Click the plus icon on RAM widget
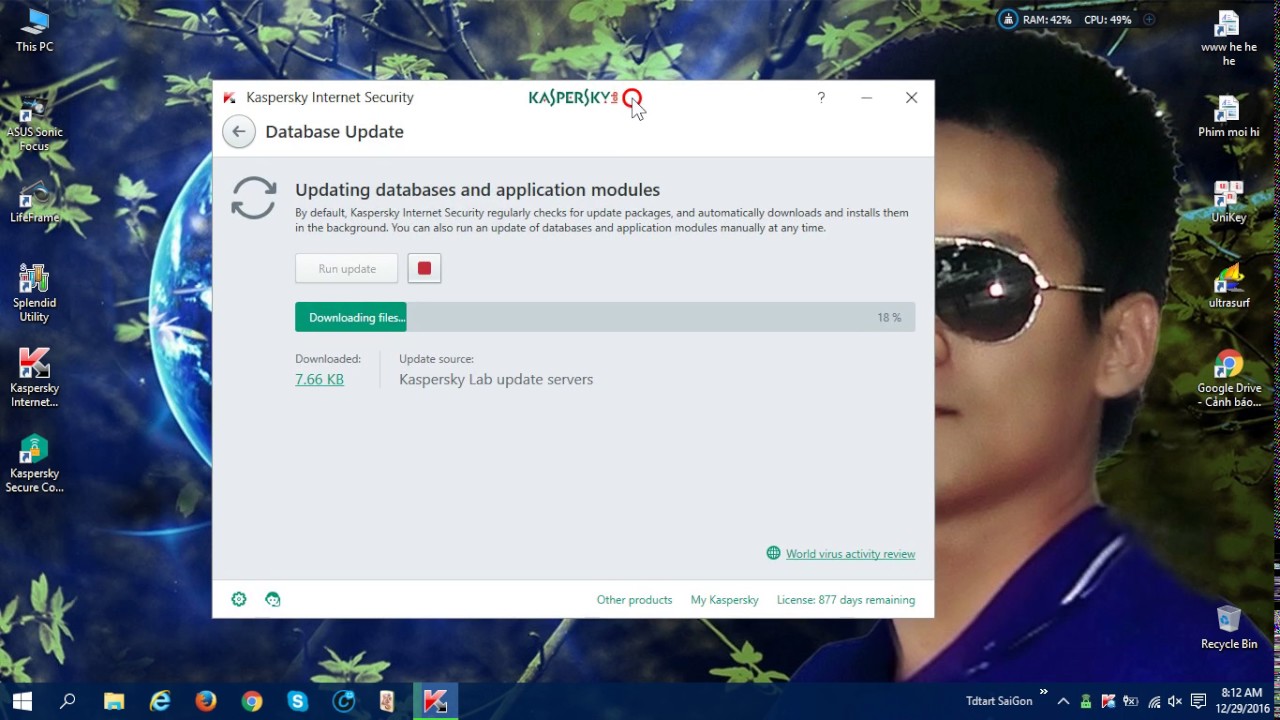The width and height of the screenshot is (1280, 720). 1149,19
